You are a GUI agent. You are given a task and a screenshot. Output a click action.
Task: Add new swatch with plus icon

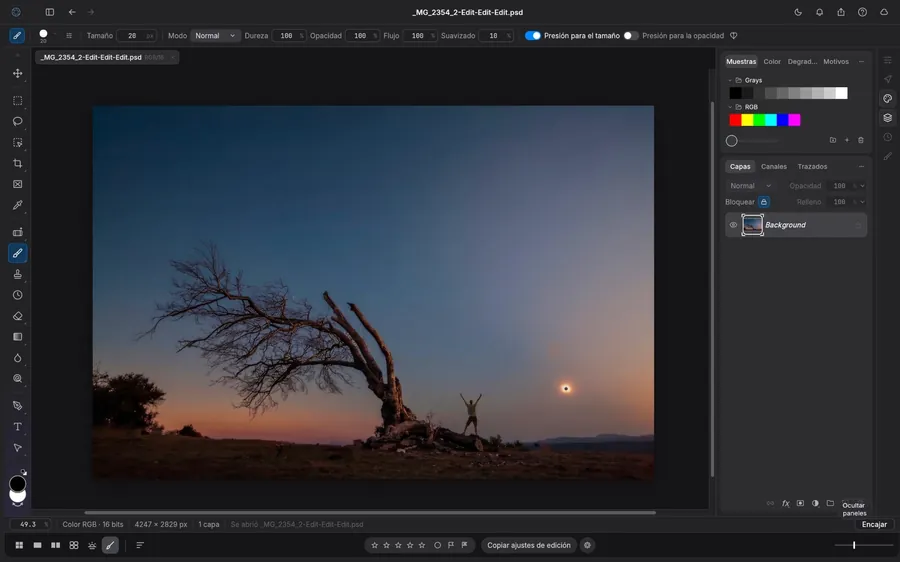click(x=847, y=140)
